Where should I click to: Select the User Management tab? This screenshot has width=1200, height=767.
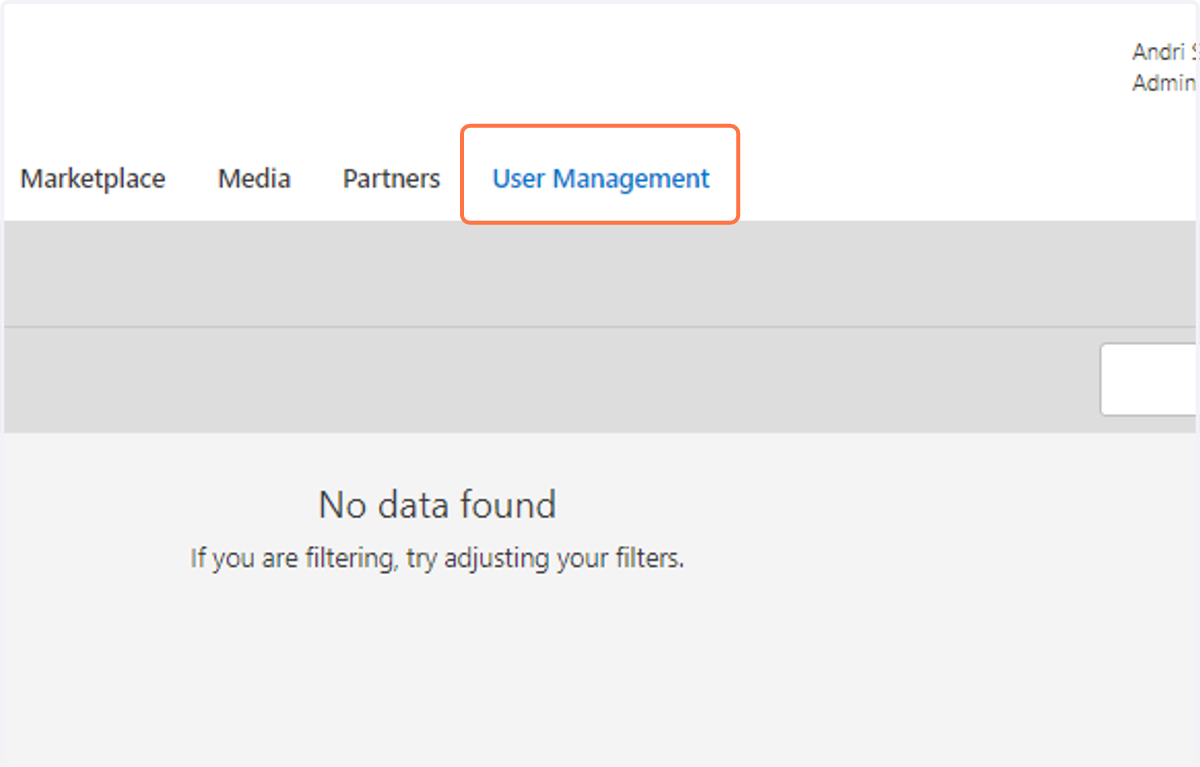[601, 179]
